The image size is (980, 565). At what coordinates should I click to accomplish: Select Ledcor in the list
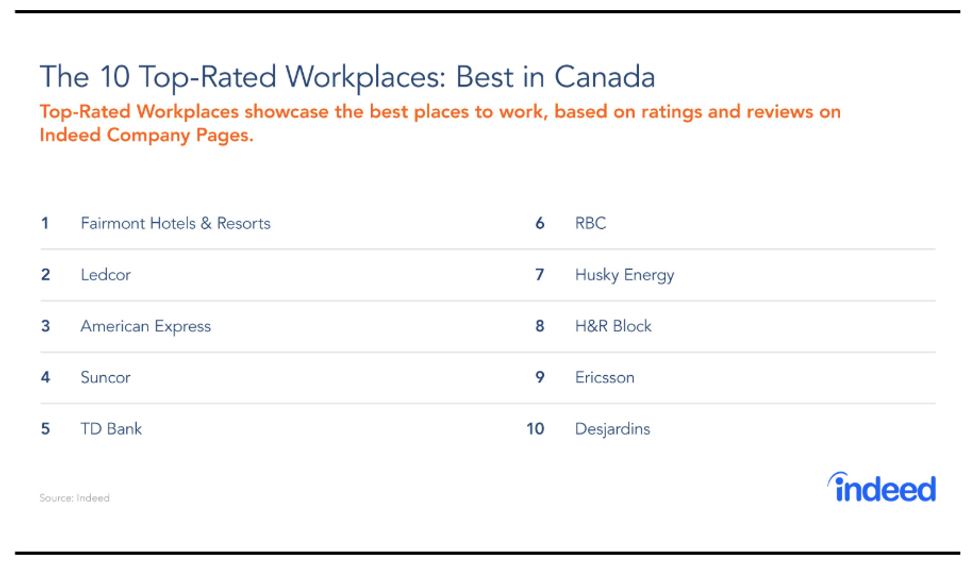click(x=105, y=275)
